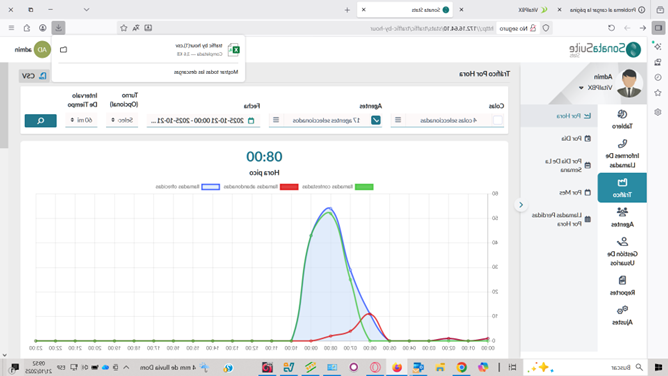Viewport: 668px width, 376px height.
Task: Go back with the arrow pointing right
Action: [x=642, y=28]
